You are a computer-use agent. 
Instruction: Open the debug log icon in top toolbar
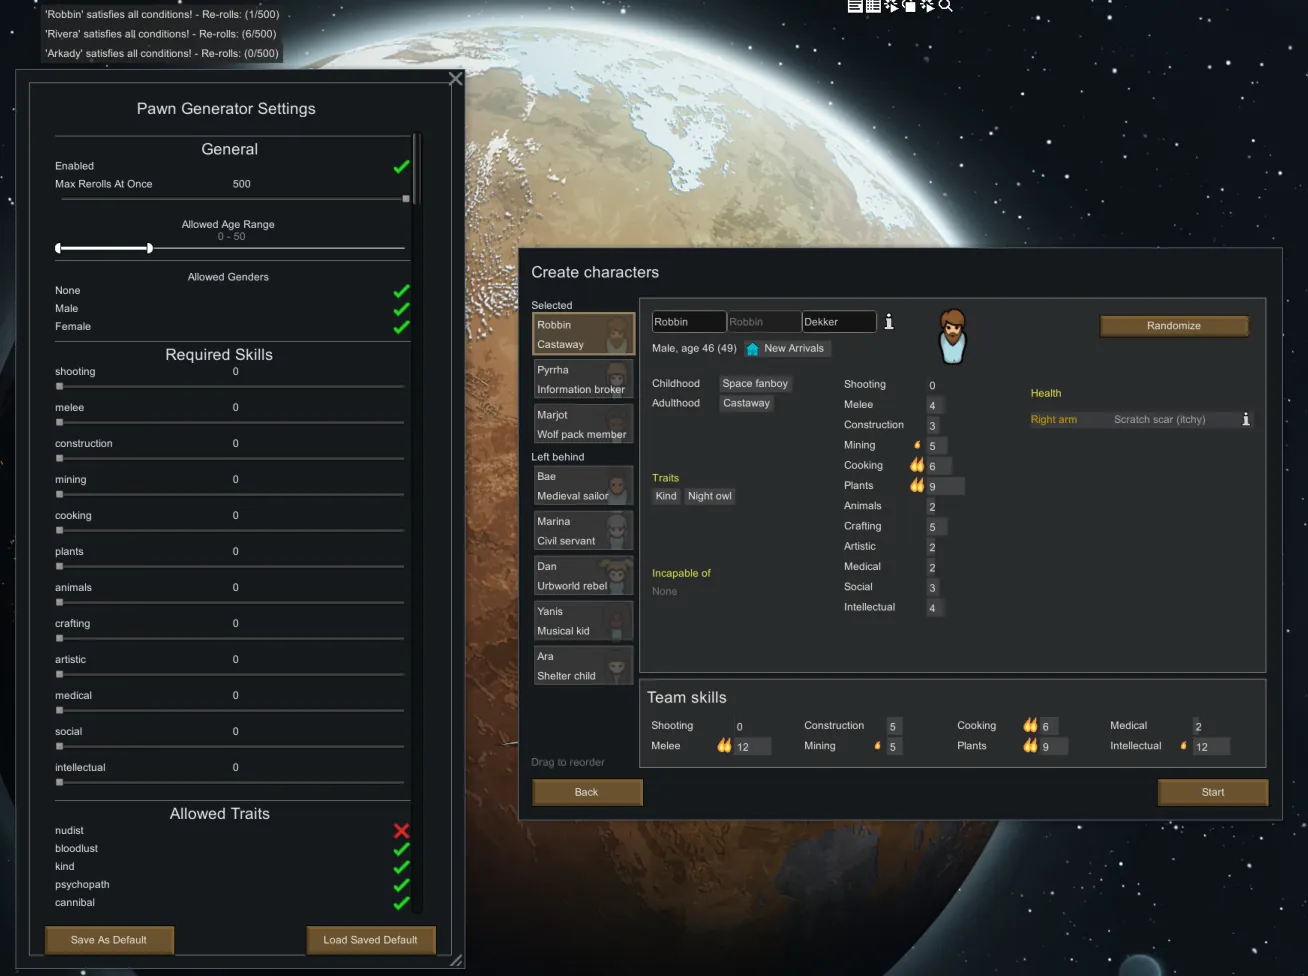pos(855,6)
